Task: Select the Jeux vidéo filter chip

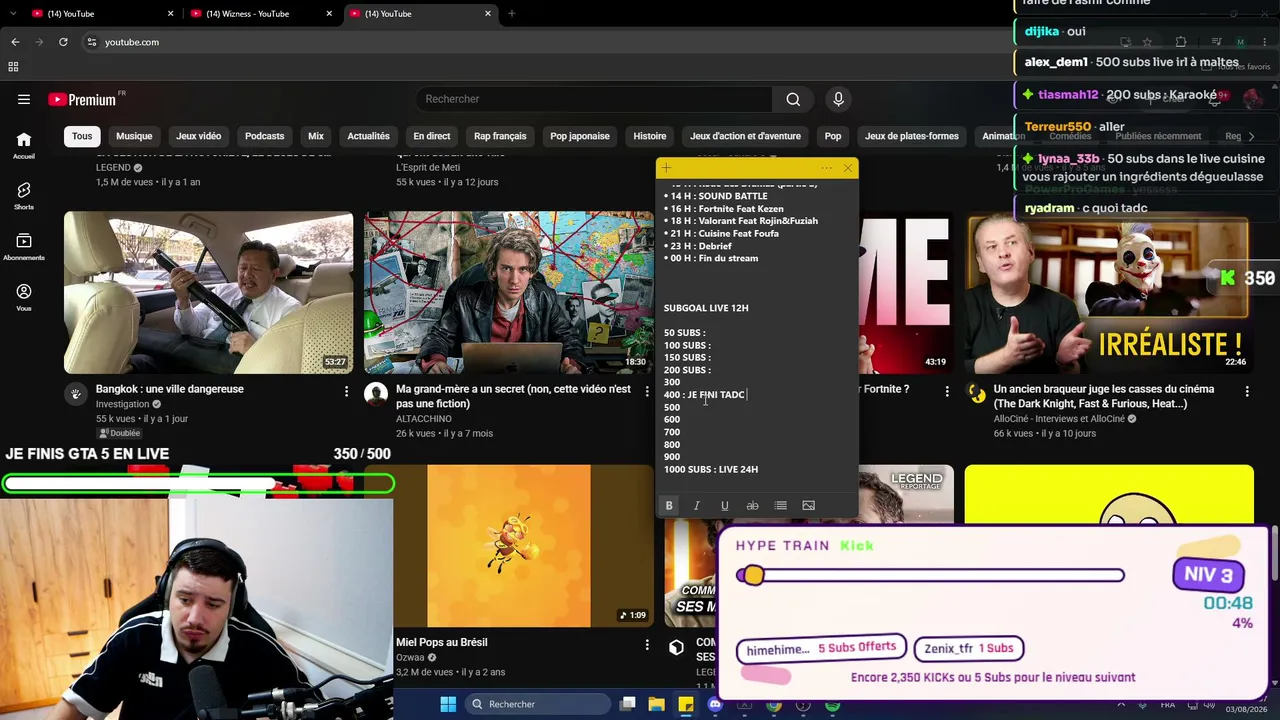Action: click(199, 136)
